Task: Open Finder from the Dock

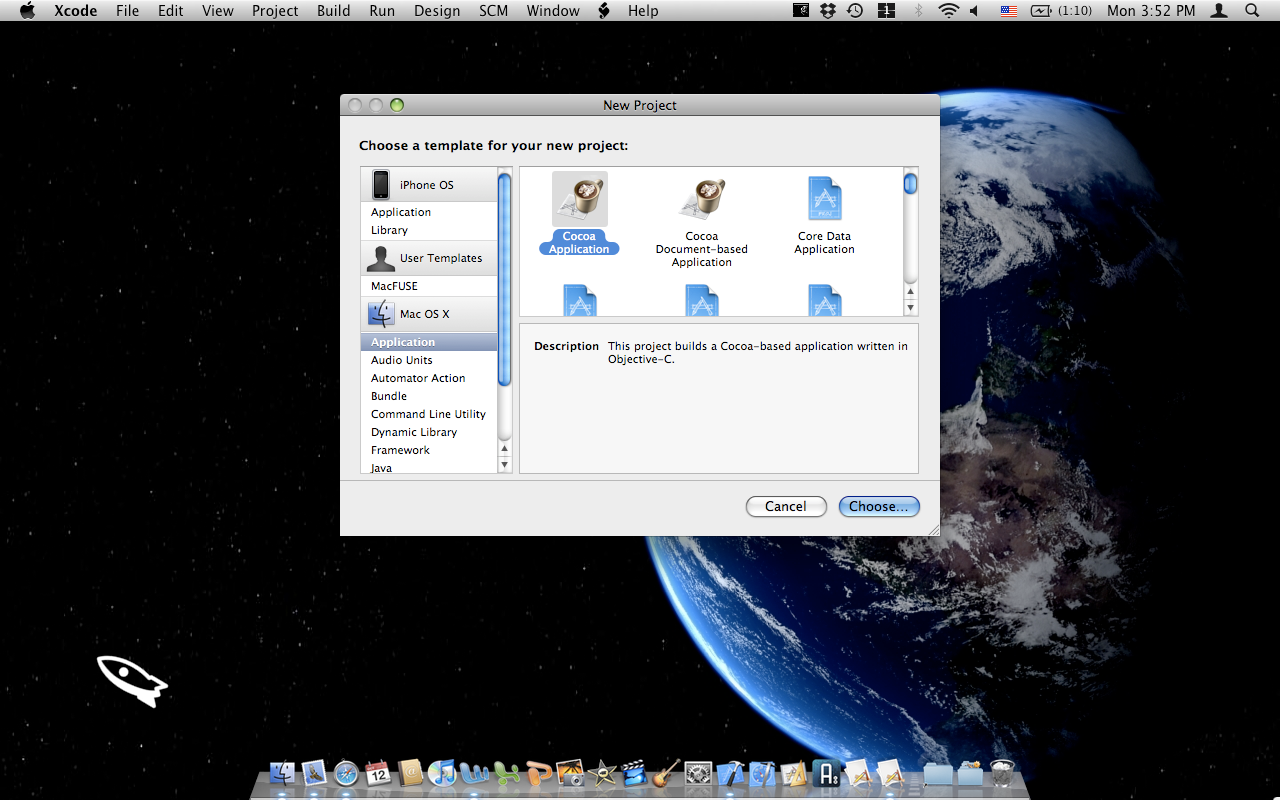Action: click(283, 773)
